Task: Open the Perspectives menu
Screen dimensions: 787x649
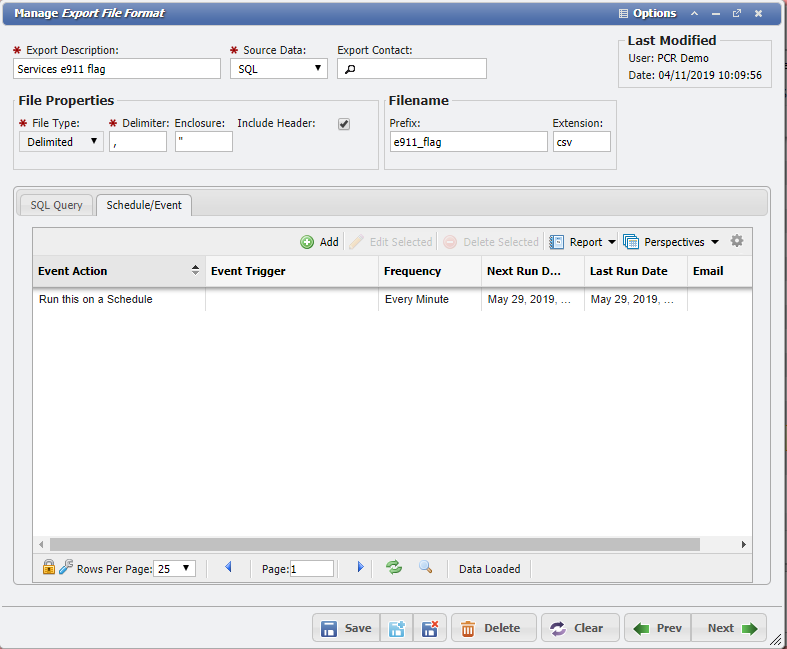Action: [671, 242]
